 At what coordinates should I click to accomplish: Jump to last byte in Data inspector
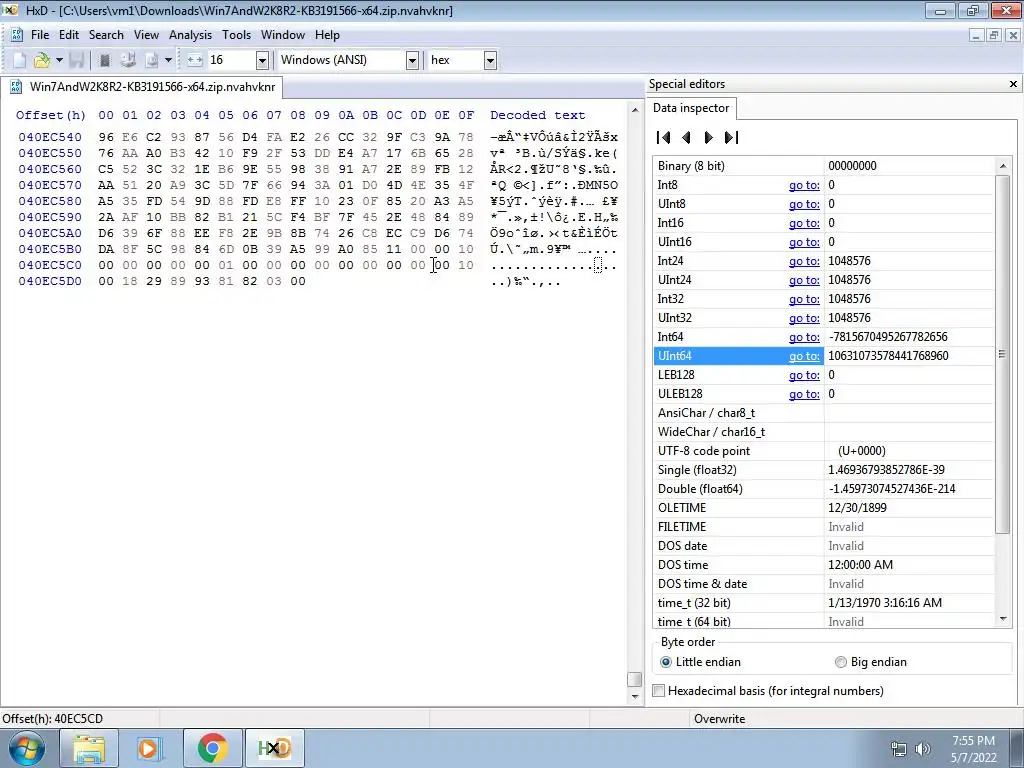coord(731,137)
